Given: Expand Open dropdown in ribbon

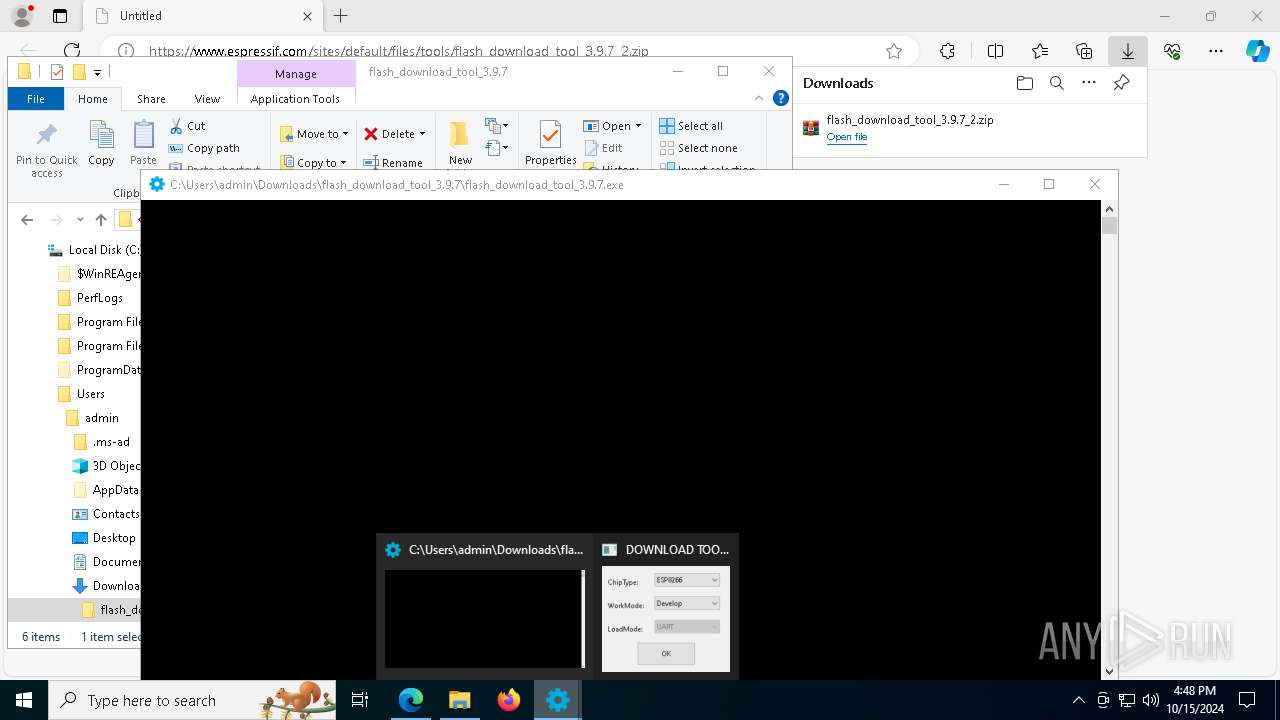Looking at the screenshot, I should click(639, 126).
